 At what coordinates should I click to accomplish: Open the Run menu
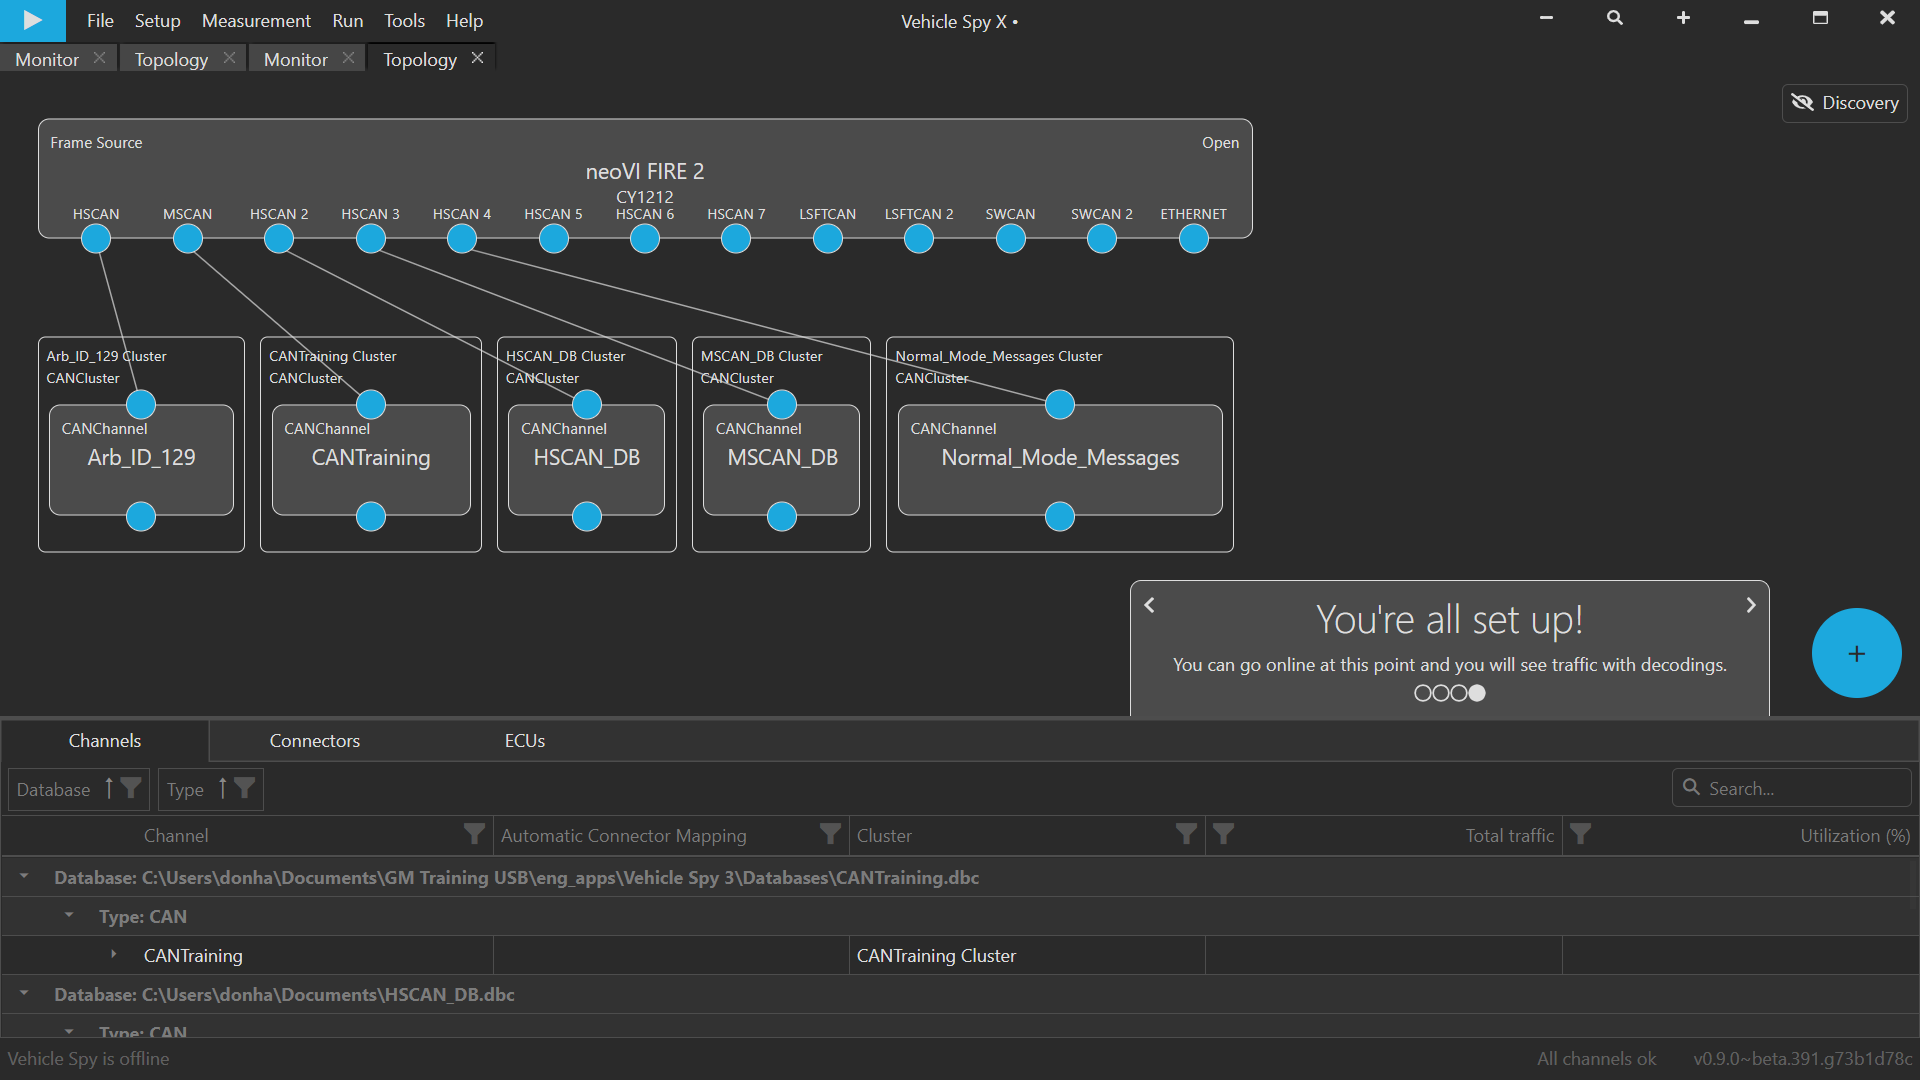coord(348,21)
